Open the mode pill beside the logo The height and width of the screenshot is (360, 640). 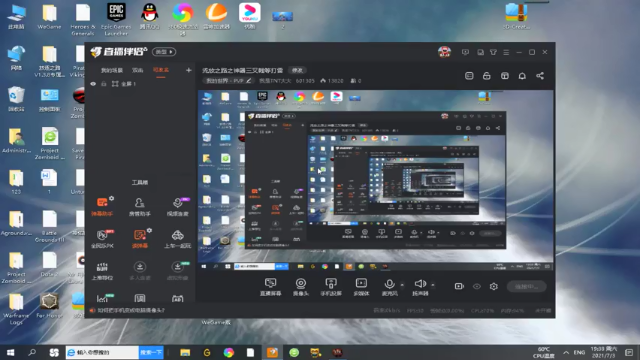164,52
